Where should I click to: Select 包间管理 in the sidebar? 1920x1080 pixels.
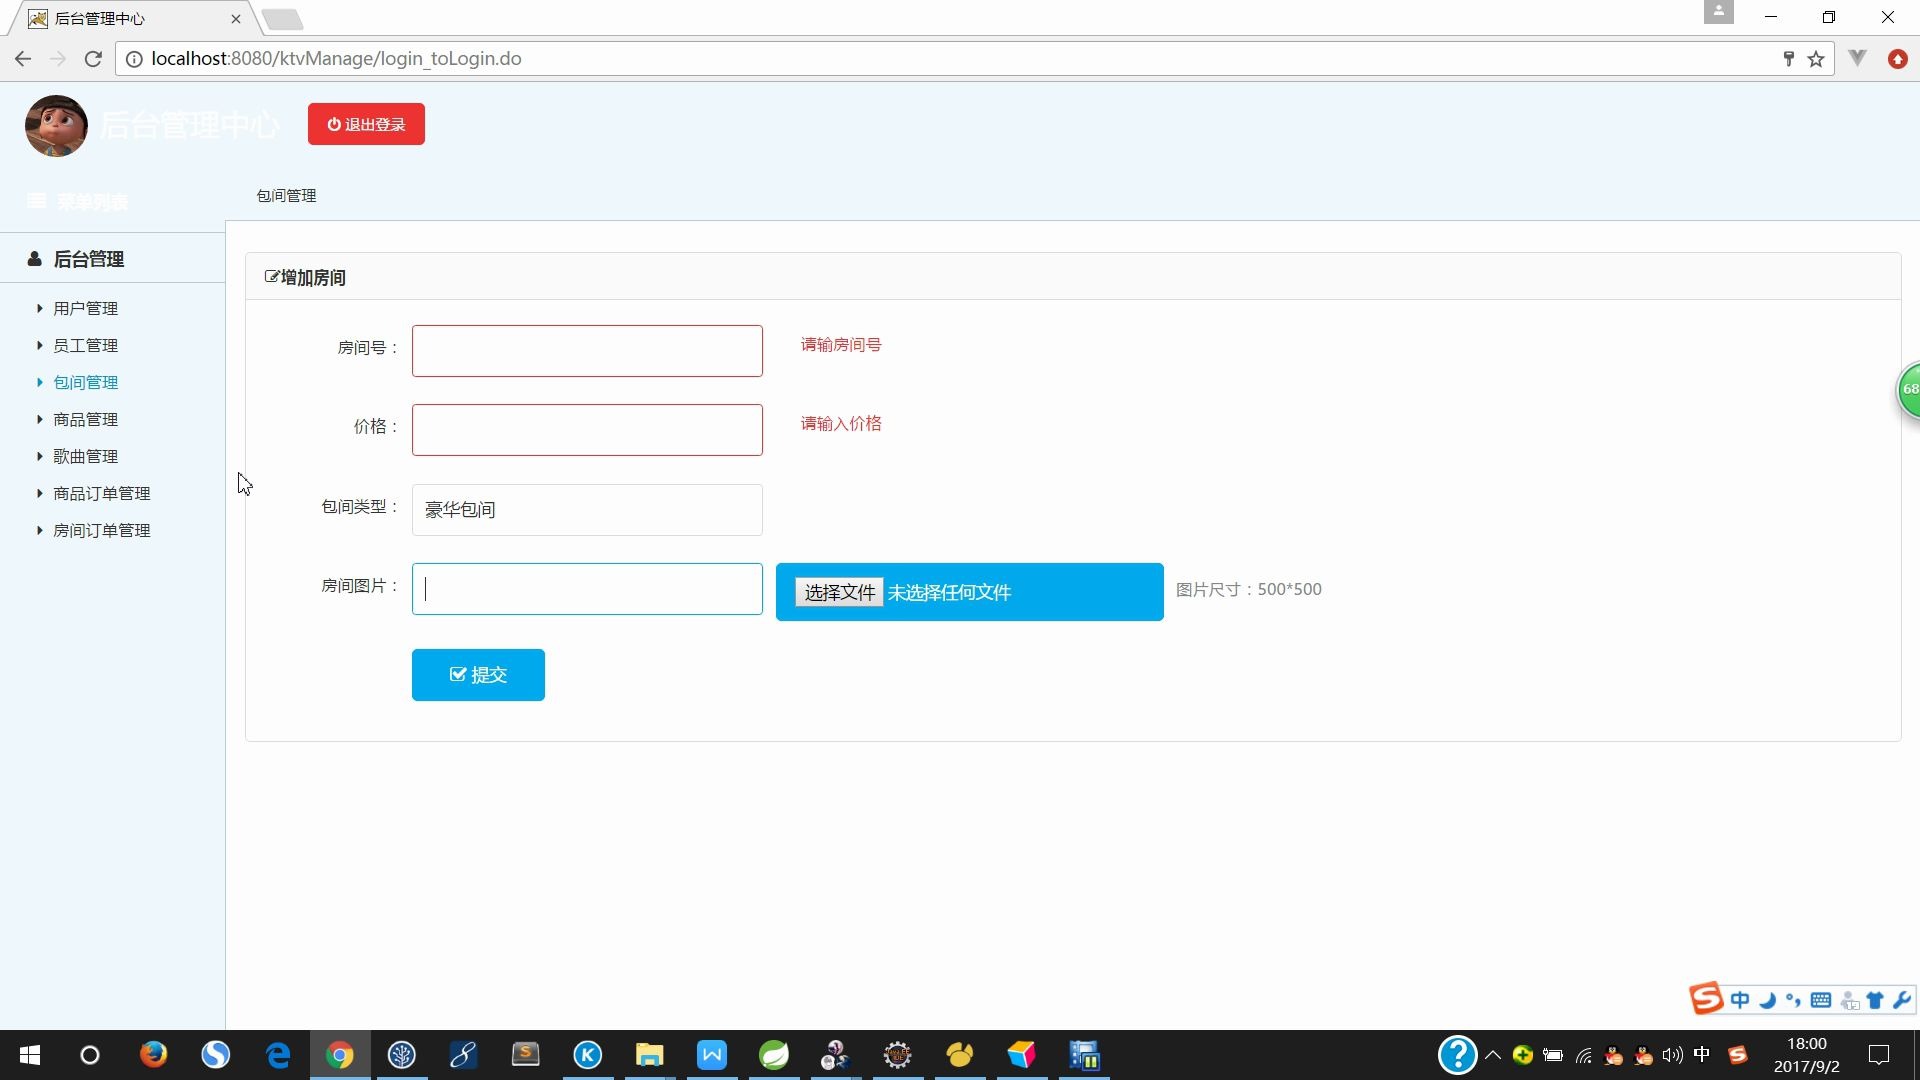(85, 382)
